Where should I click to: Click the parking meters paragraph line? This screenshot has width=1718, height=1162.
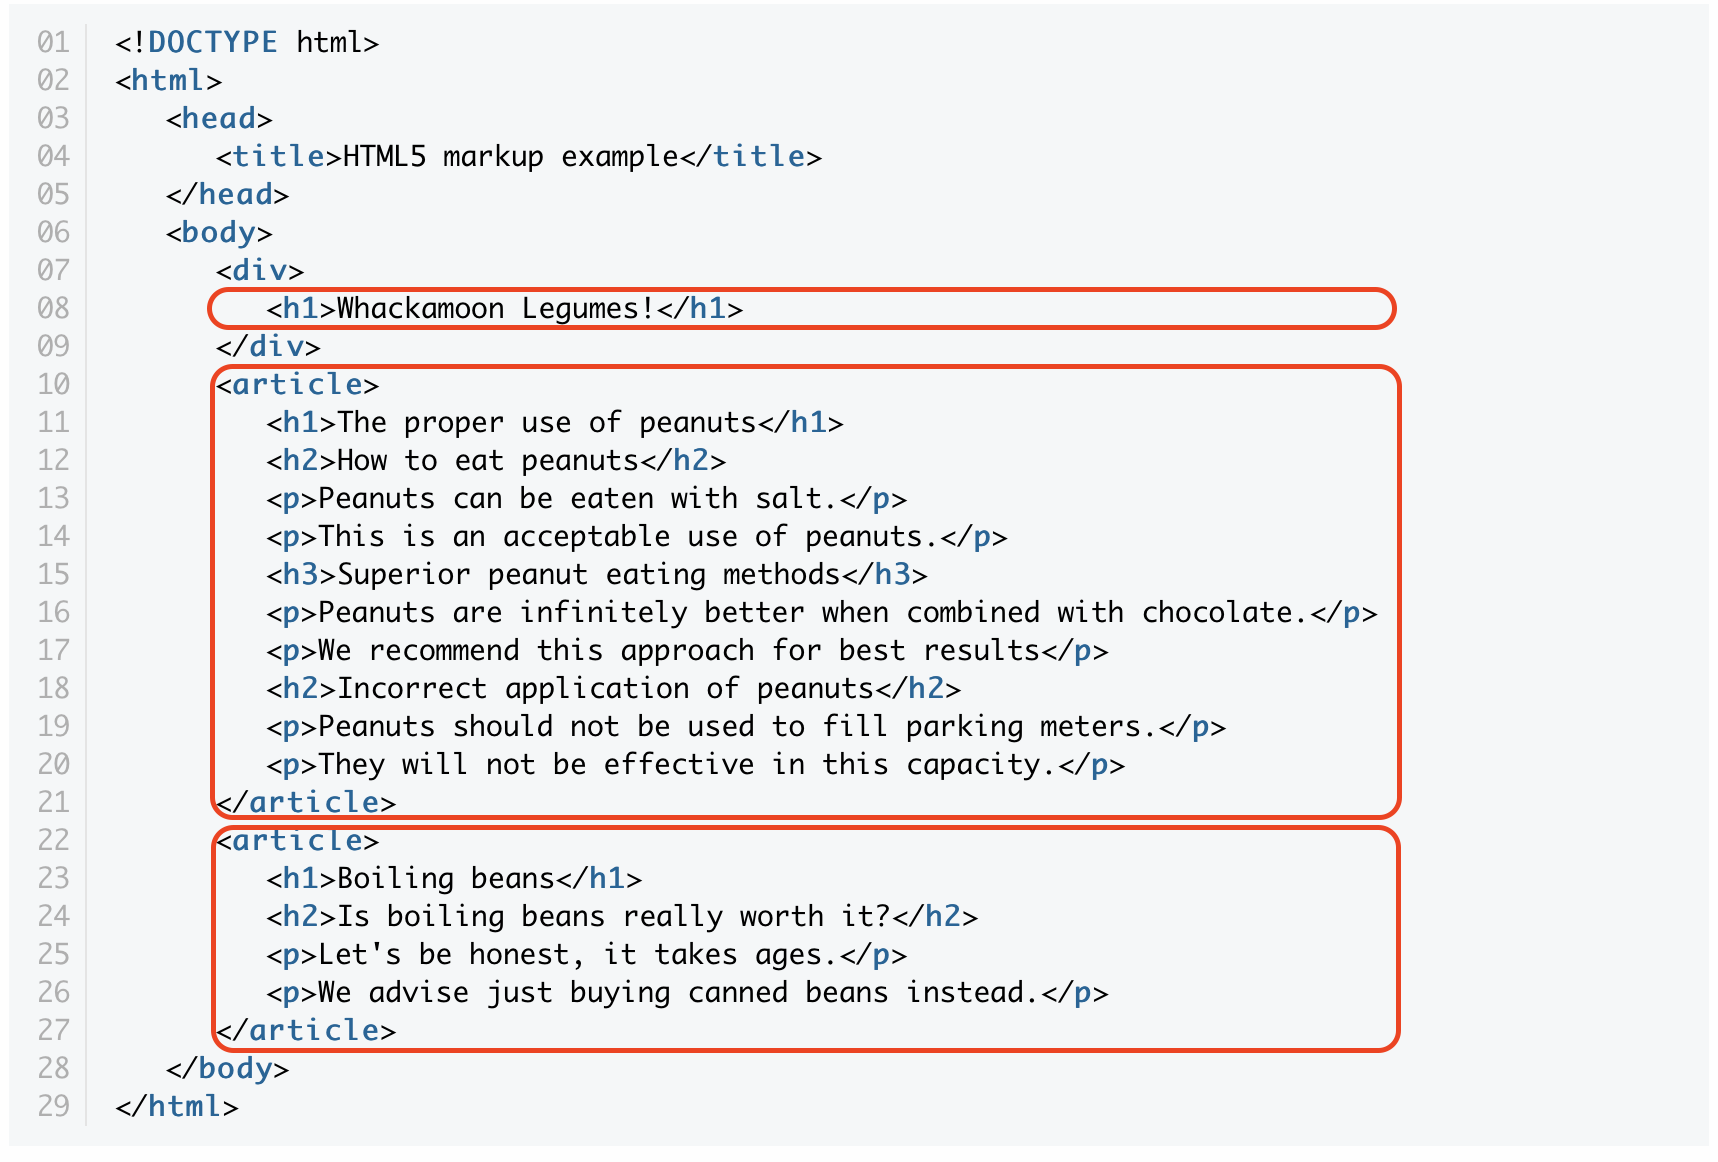click(x=746, y=726)
